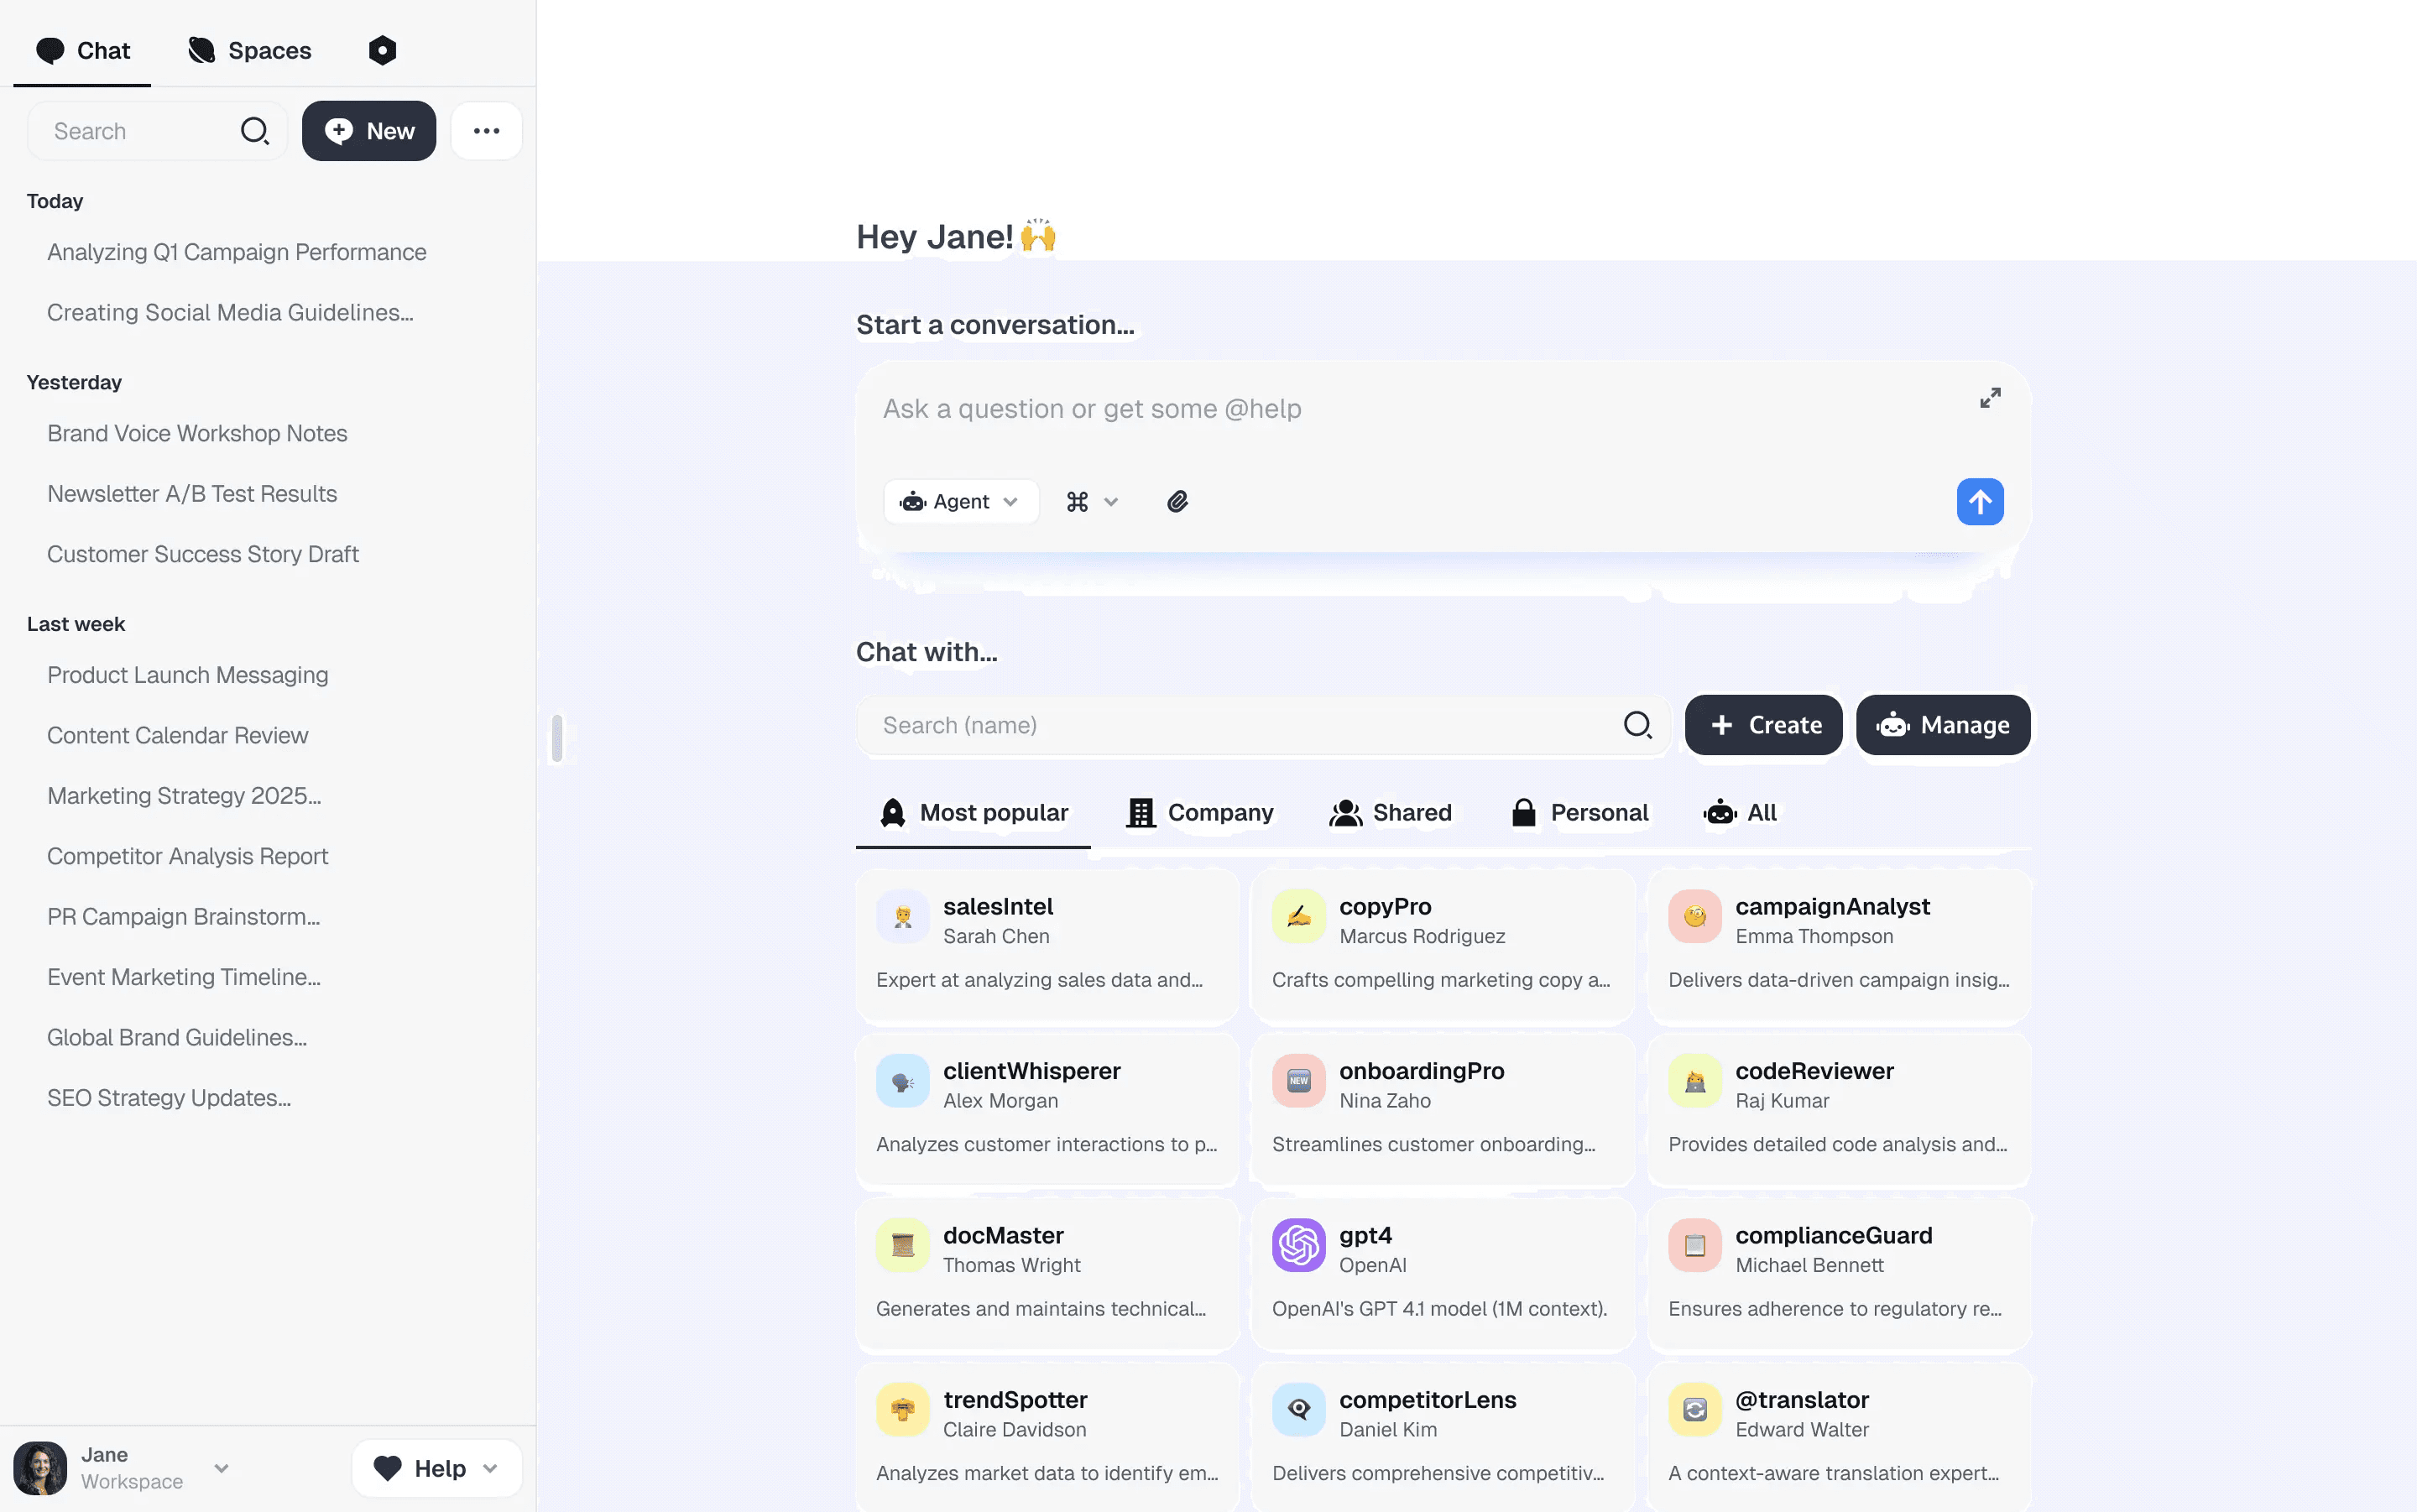Image resolution: width=2417 pixels, height=1512 pixels.
Task: Show Personal agents tab
Action: (x=1580, y=813)
